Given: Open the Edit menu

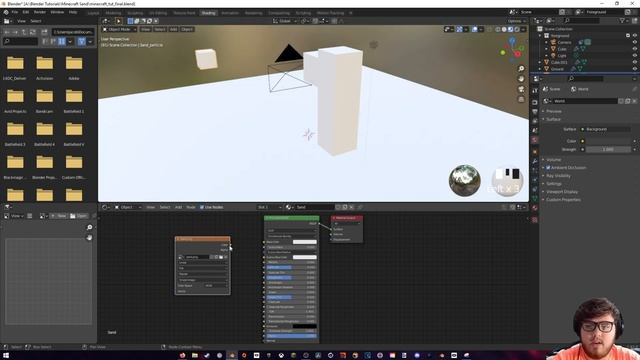Looking at the screenshot, I should [x=26, y=12].
